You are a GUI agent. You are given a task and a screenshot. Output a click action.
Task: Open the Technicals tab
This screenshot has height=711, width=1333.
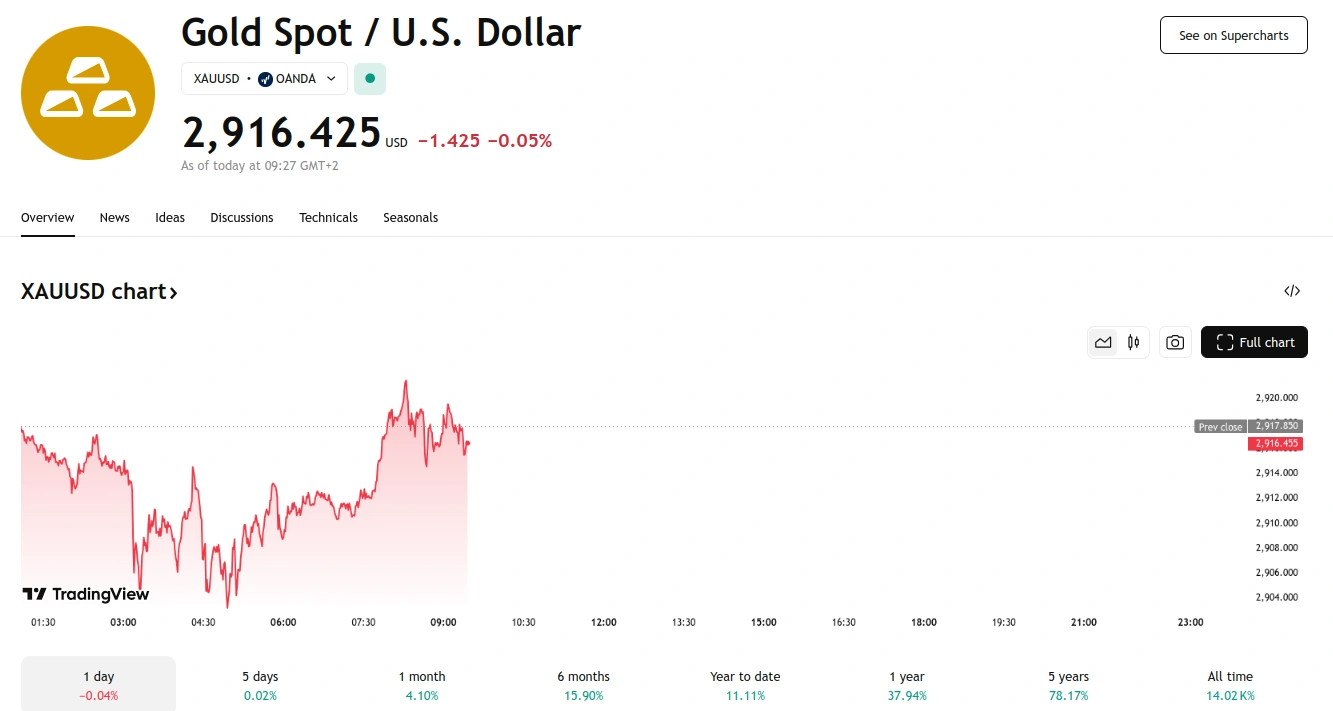(328, 217)
